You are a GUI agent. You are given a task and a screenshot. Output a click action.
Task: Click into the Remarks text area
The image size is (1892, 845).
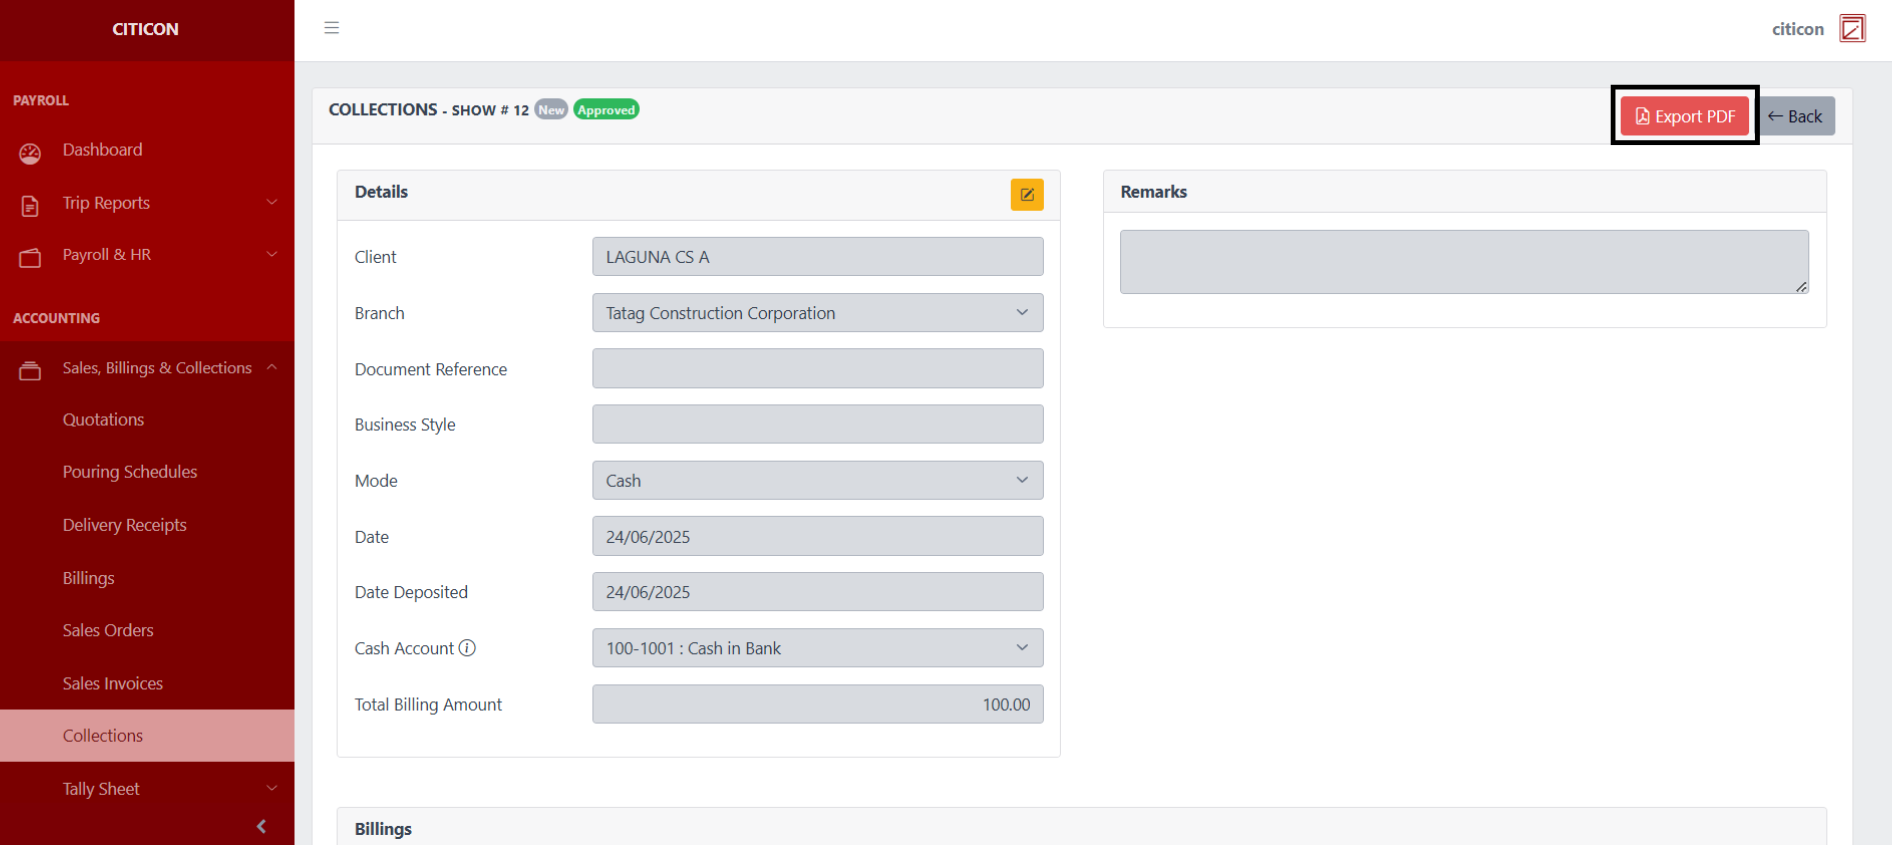pyautogui.click(x=1463, y=262)
